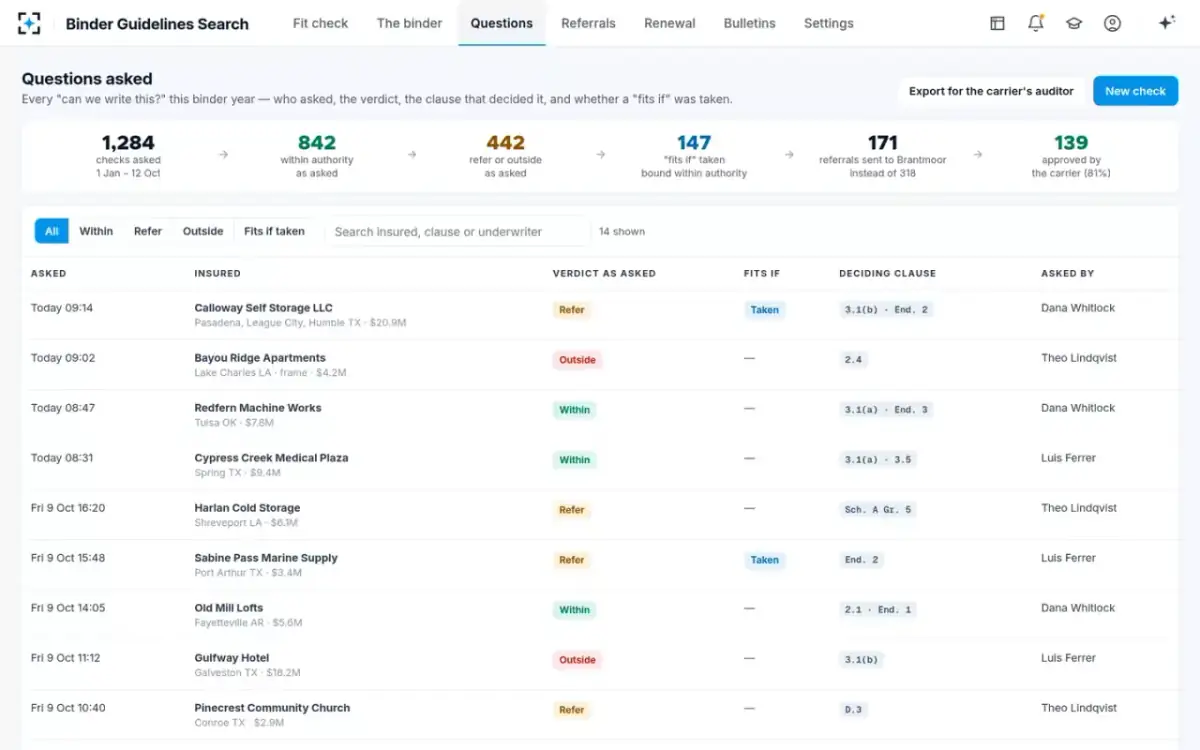The image size is (1200, 750).
Task: Click the 2.4 deciding clause chip
Action: point(853,360)
